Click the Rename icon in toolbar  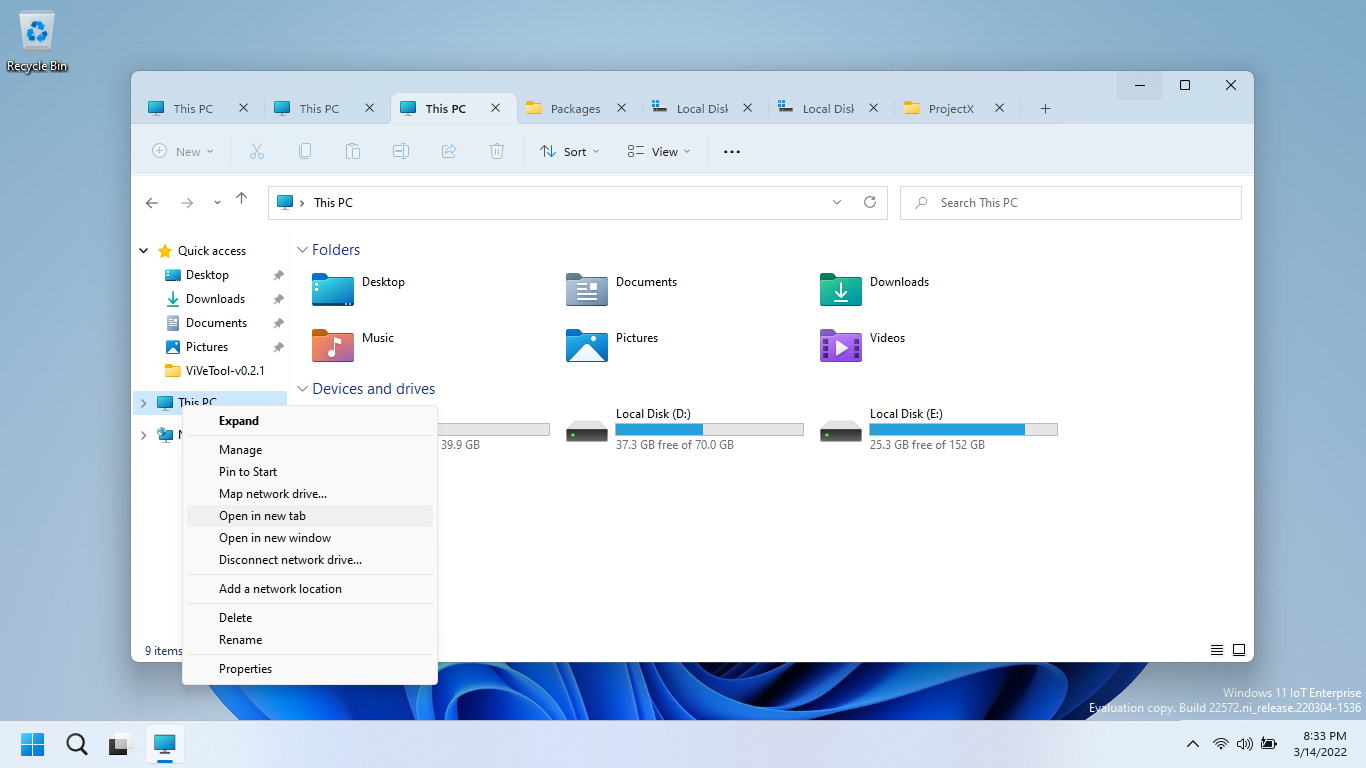point(400,151)
